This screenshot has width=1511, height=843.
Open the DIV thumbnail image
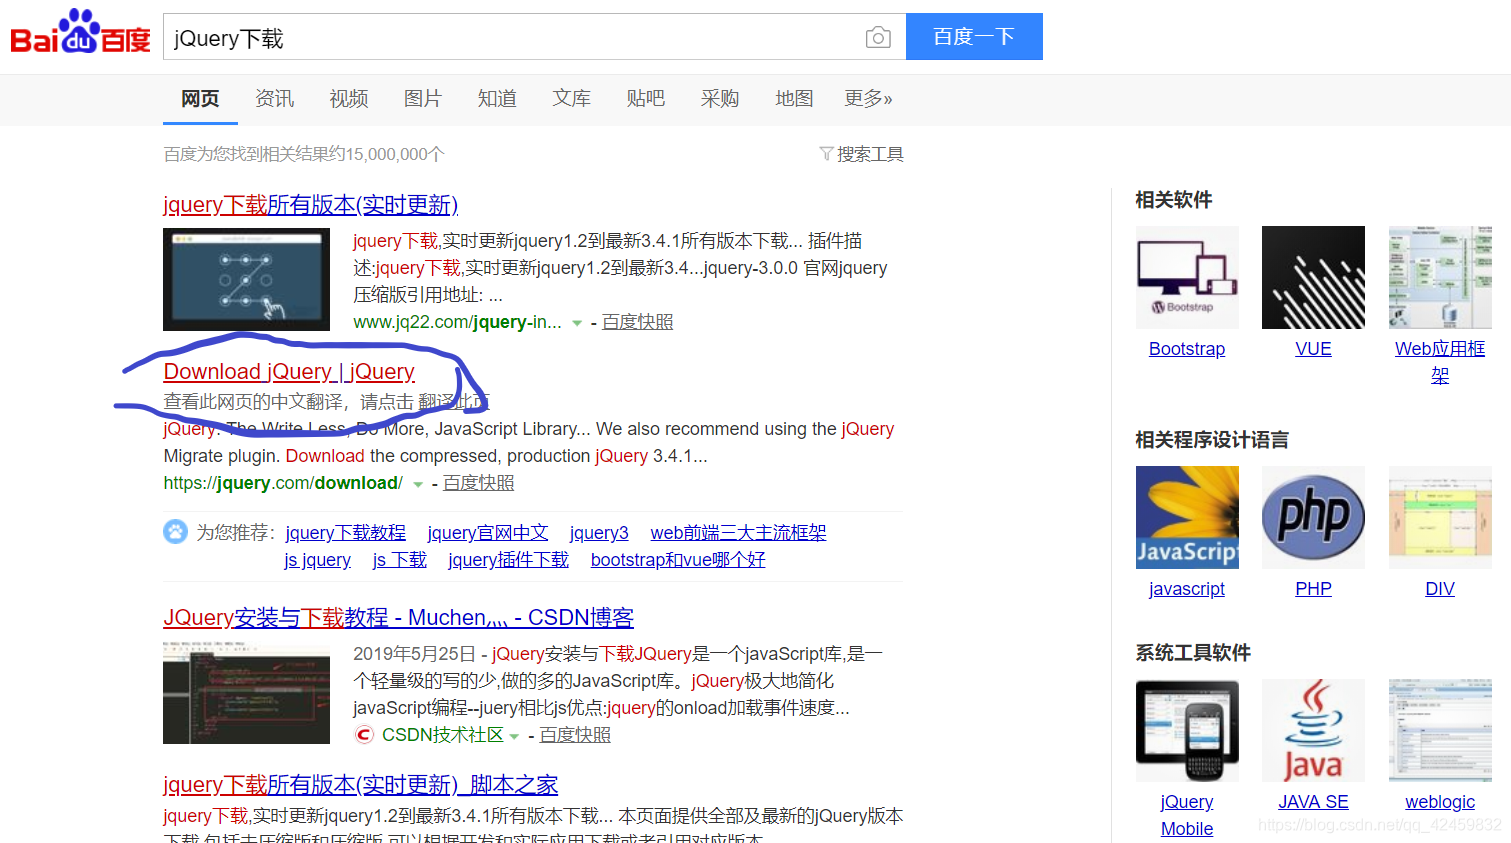click(x=1440, y=517)
